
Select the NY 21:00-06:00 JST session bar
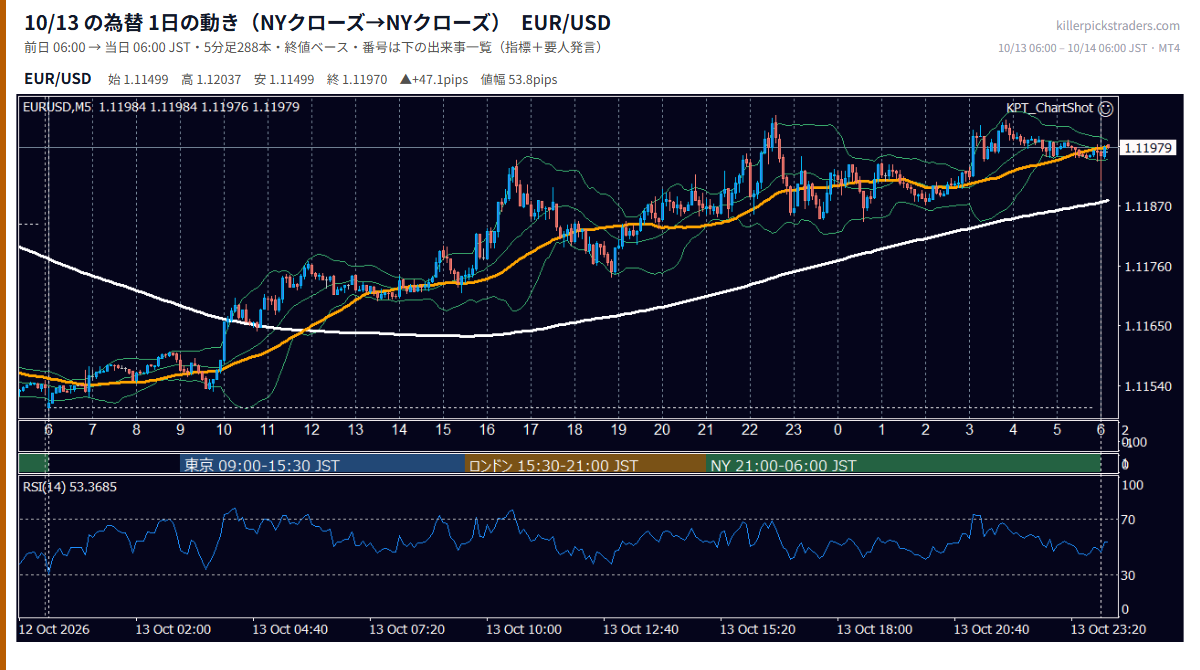point(903,465)
